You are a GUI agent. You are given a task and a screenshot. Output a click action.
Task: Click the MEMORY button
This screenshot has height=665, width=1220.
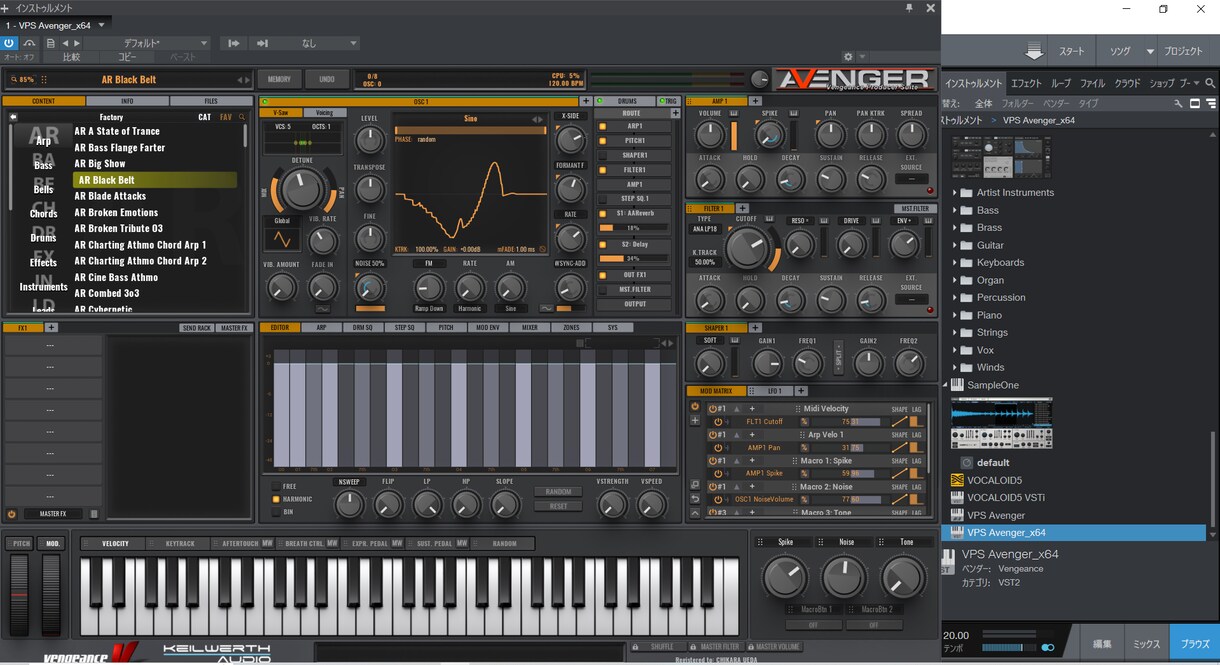click(279, 79)
